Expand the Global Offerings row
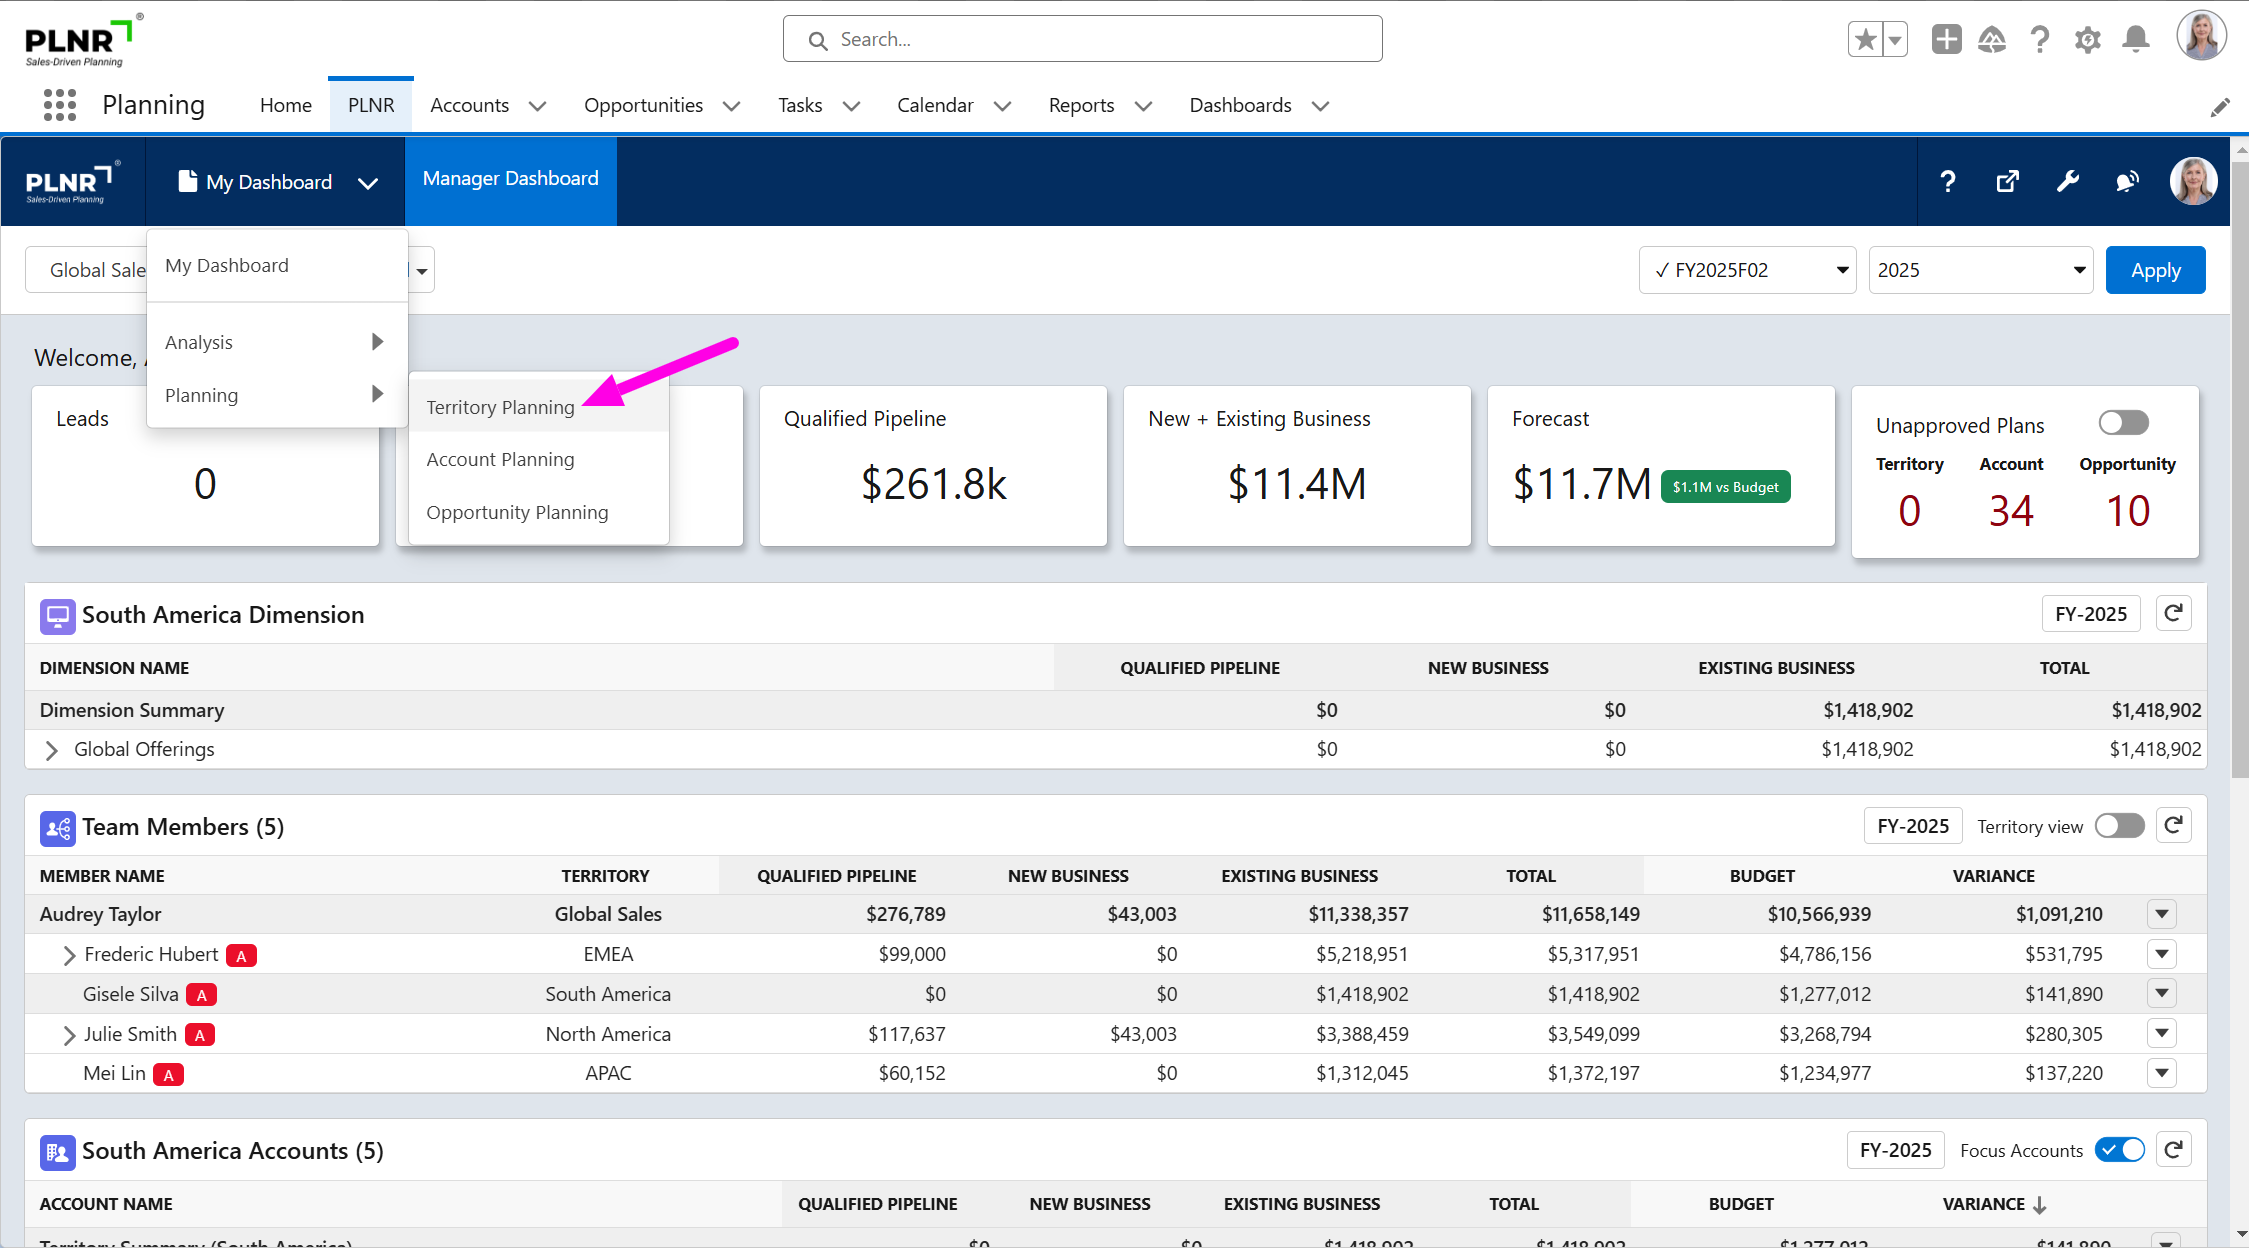 point(52,750)
